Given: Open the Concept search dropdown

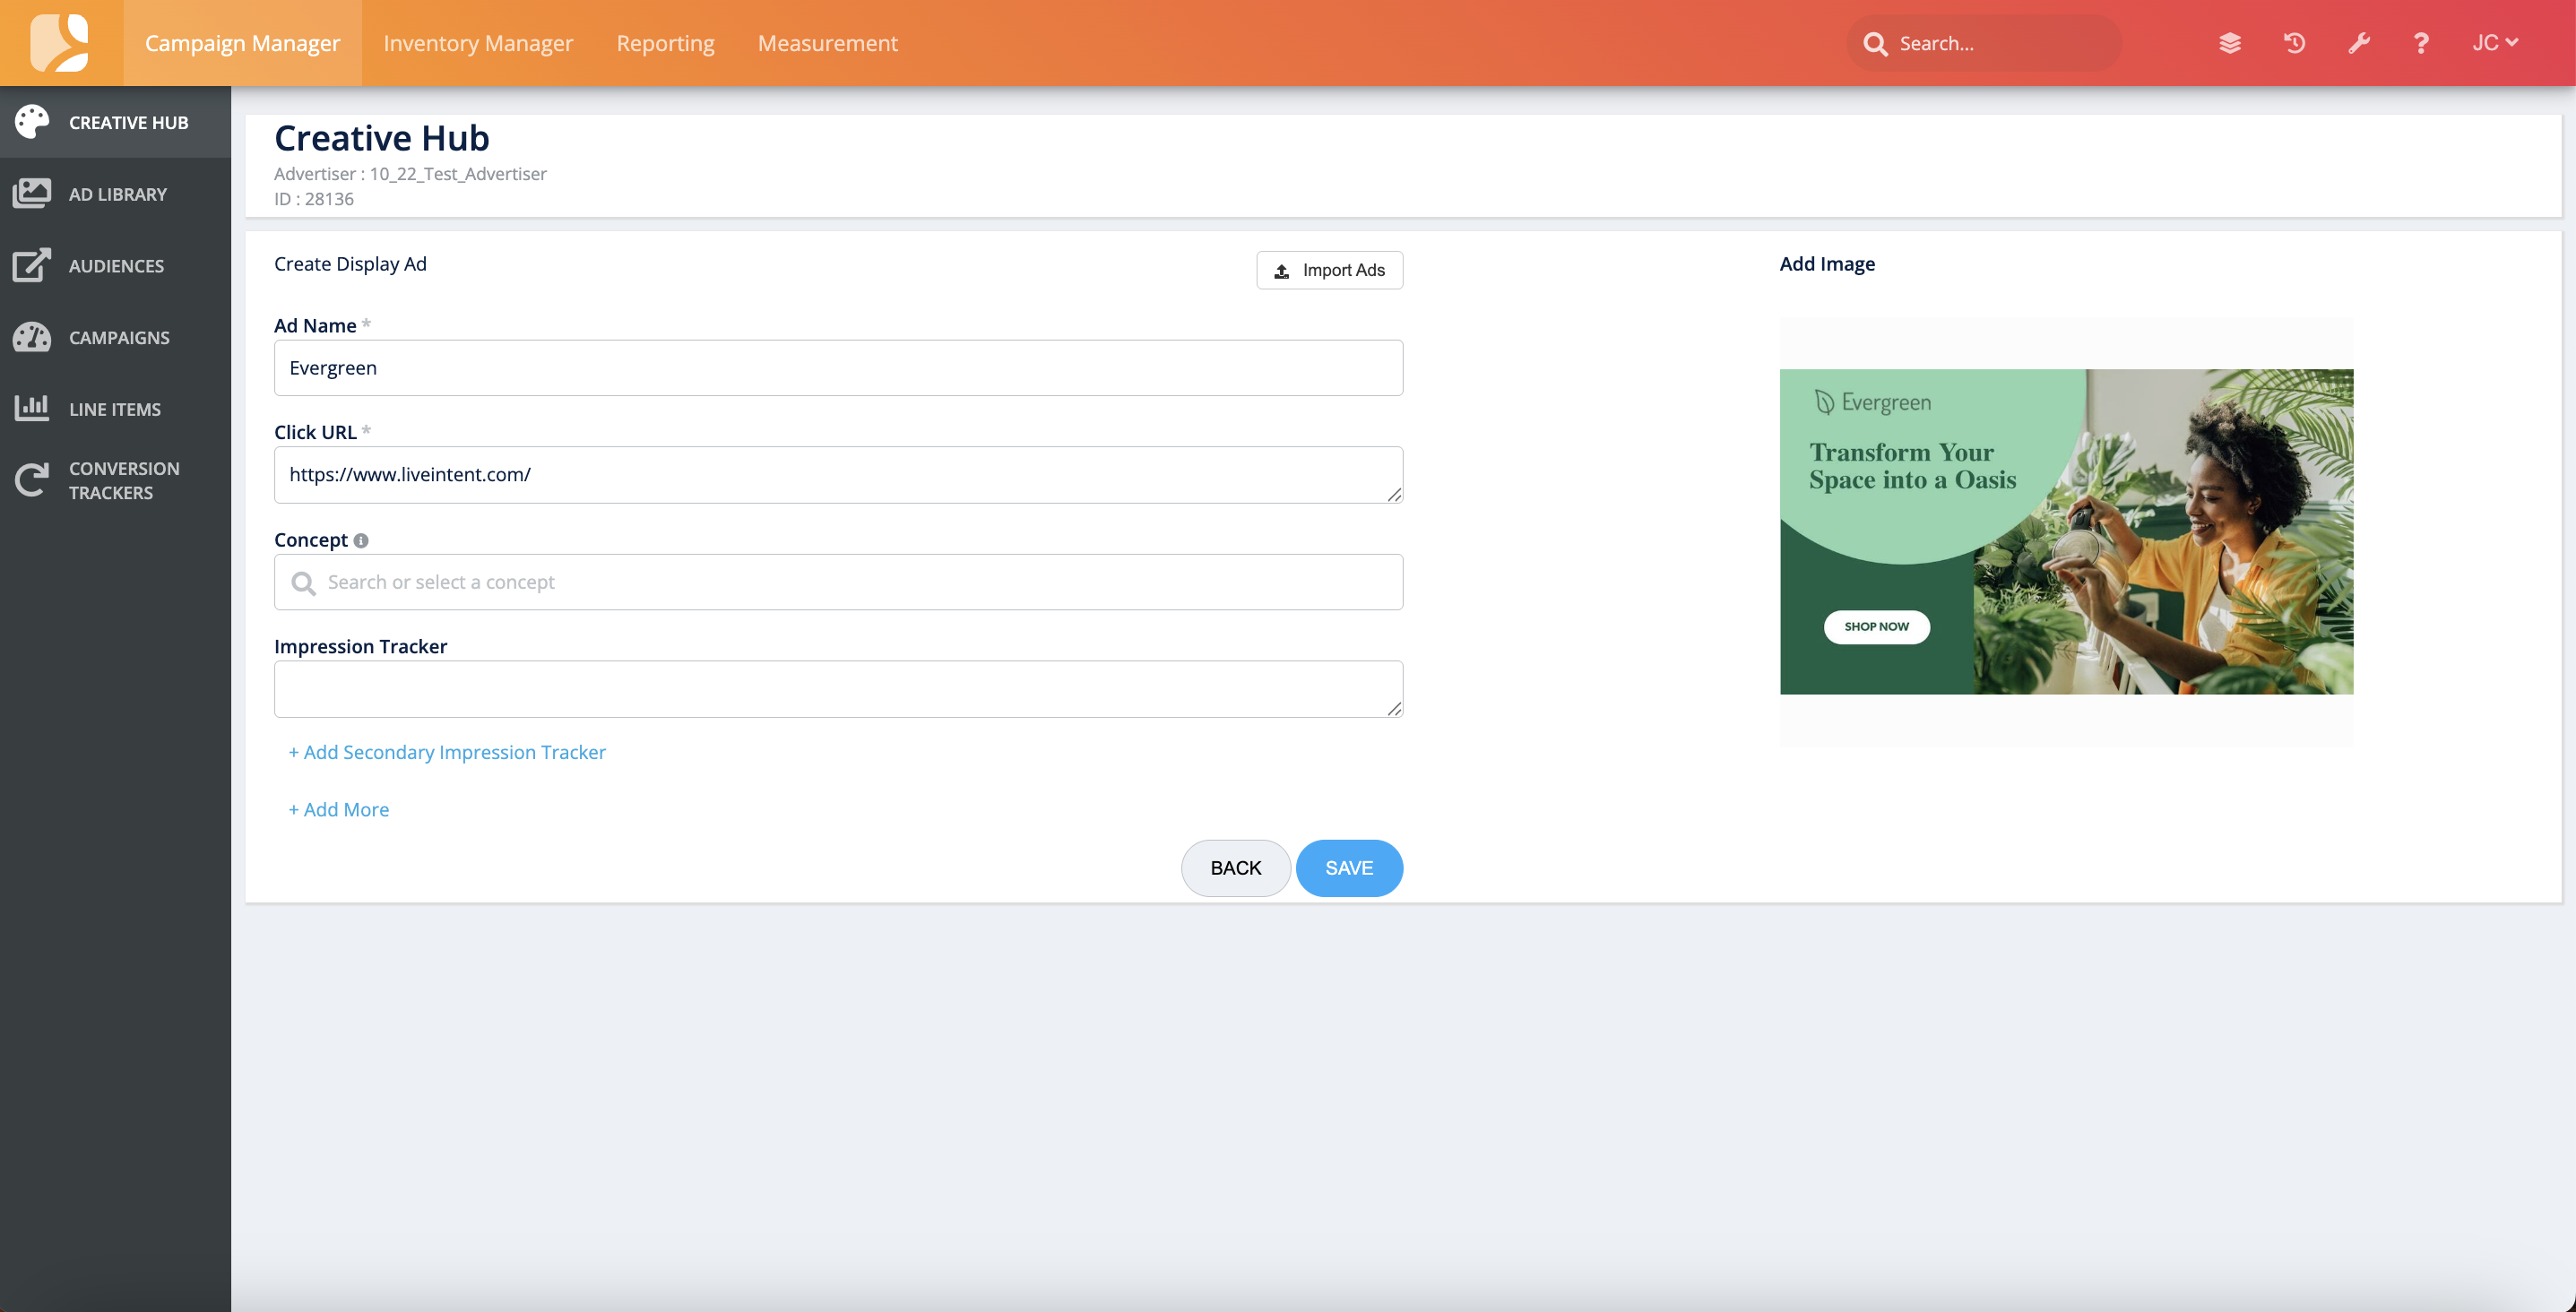Looking at the screenshot, I should [x=838, y=582].
